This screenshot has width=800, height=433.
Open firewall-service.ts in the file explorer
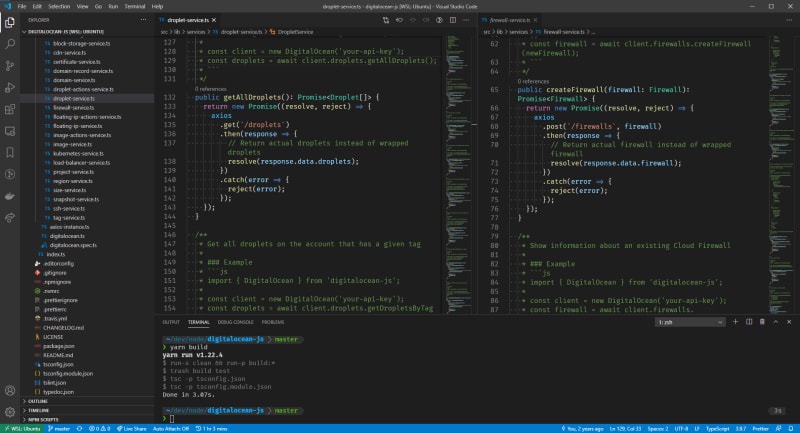73,108
